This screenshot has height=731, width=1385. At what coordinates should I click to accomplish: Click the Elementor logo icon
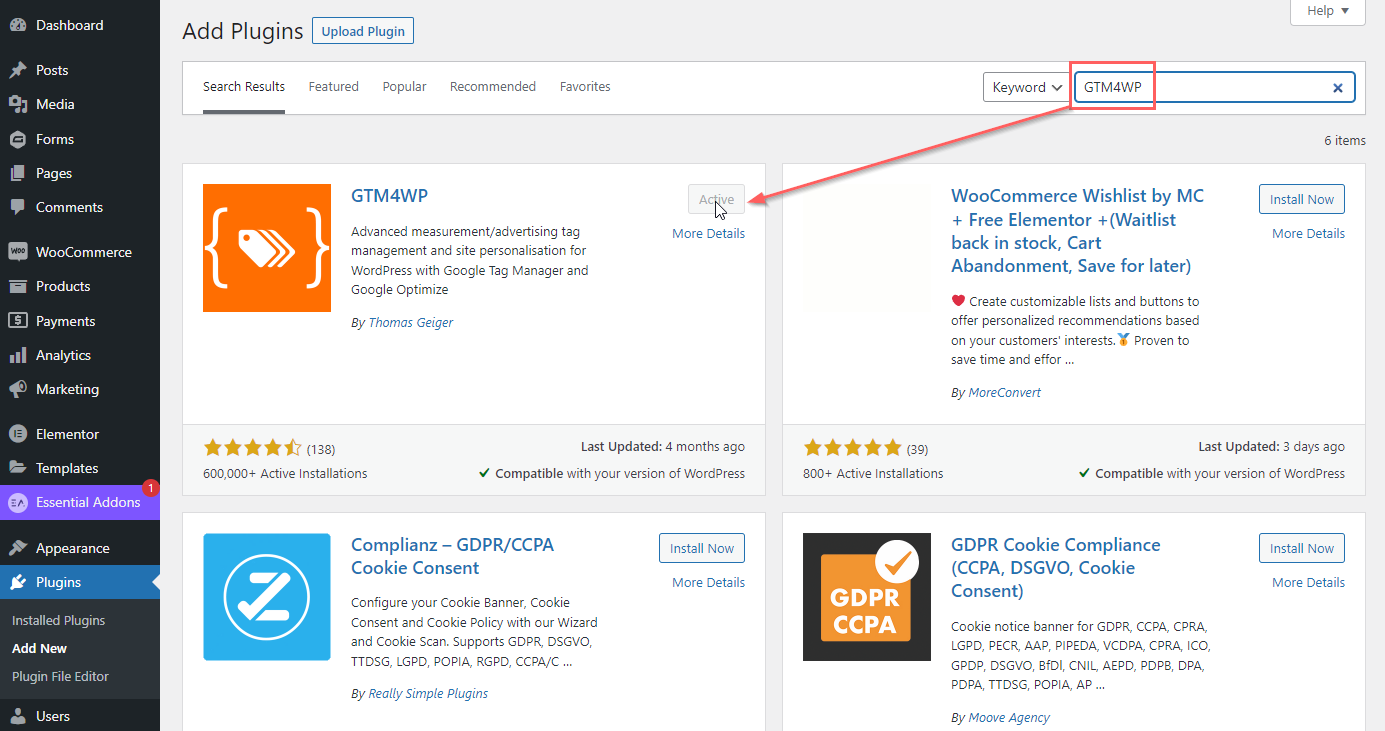coord(18,434)
